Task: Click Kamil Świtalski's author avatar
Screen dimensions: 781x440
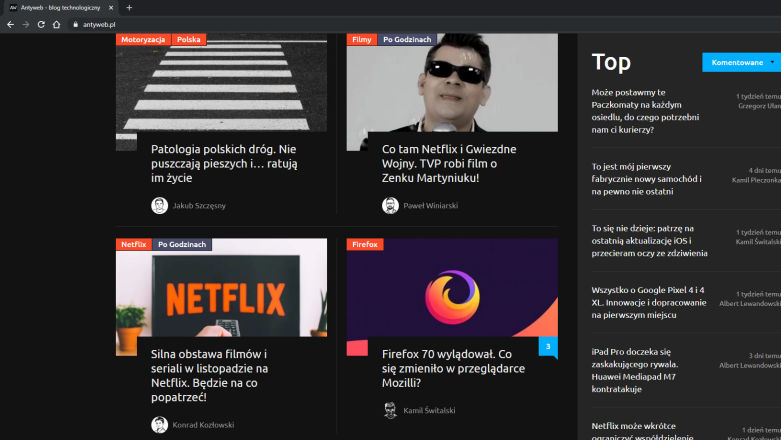Action: (390, 410)
